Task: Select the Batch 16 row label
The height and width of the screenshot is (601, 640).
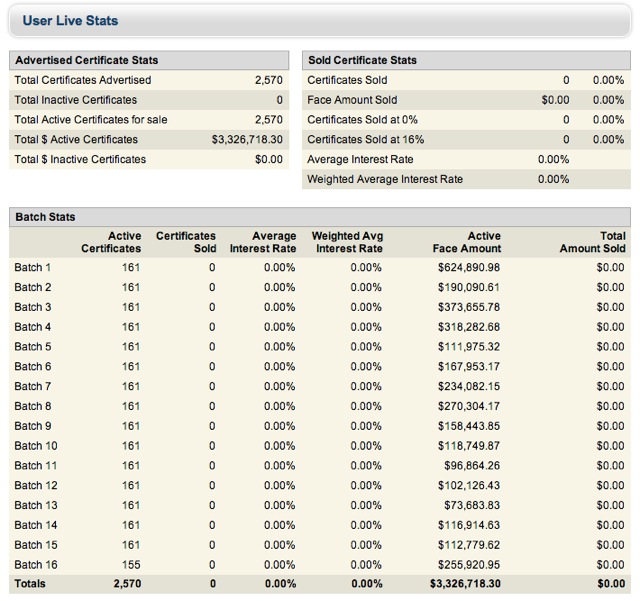Action: 36,565
